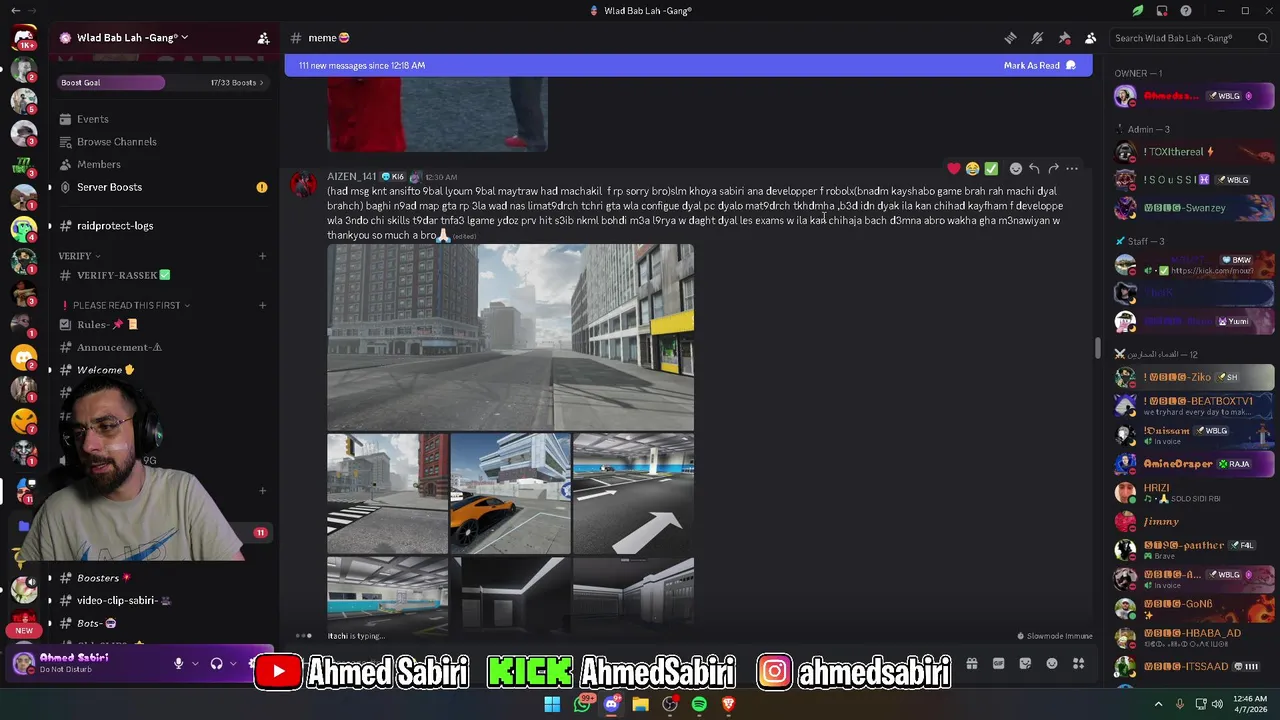Open the Boost Goal progress bar
Screen dimensions: 1280x720
[162, 82]
